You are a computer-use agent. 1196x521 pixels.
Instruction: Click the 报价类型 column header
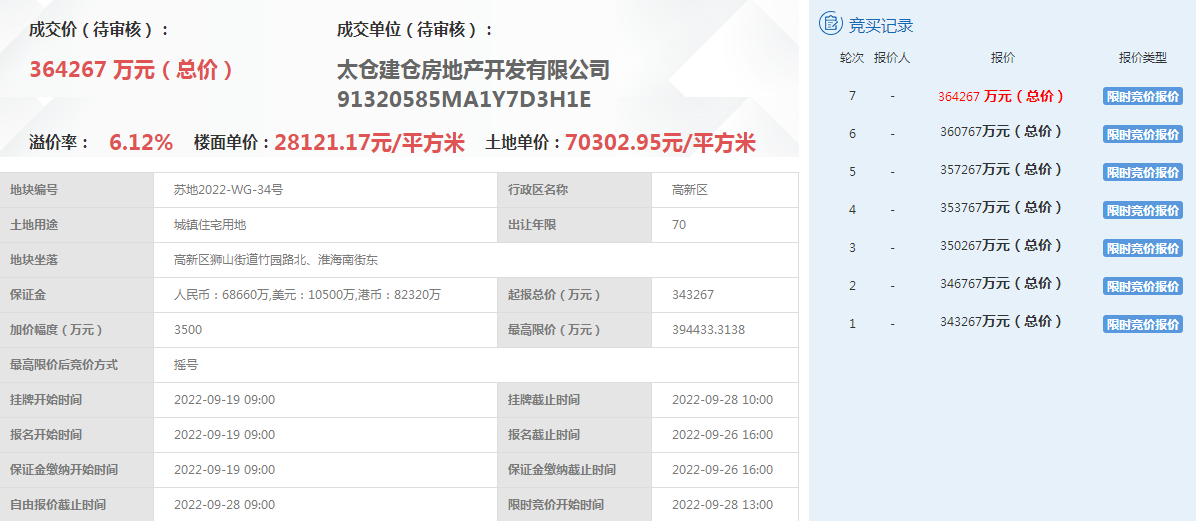point(1143,58)
